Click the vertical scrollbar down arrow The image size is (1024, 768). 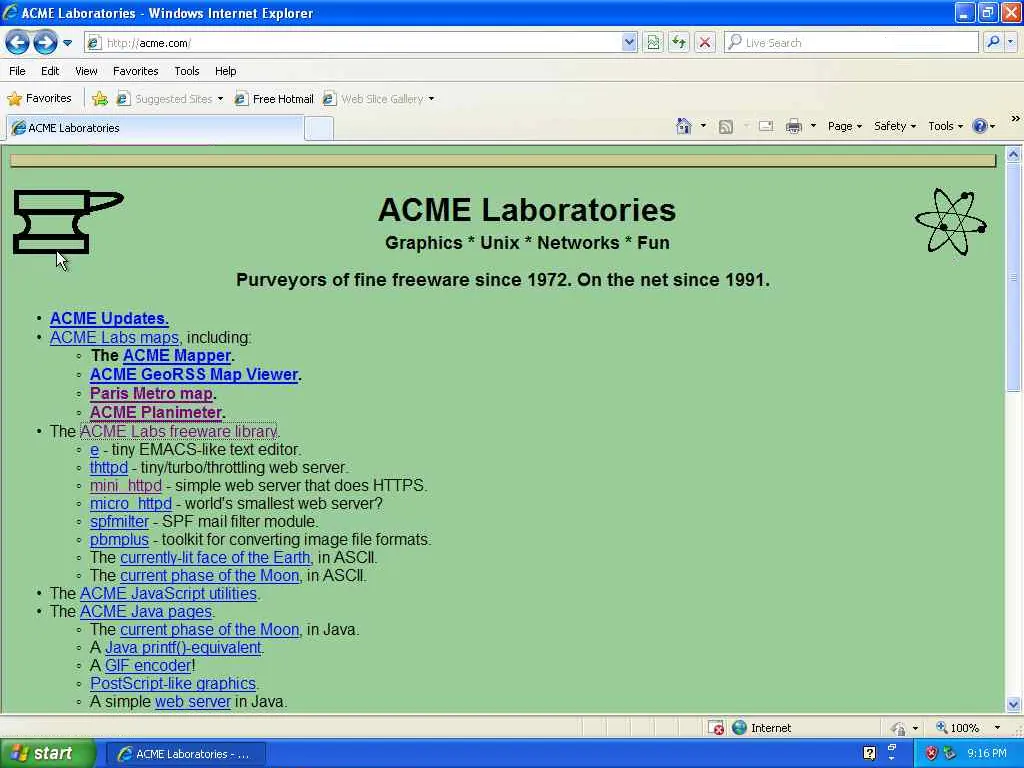(x=1014, y=704)
